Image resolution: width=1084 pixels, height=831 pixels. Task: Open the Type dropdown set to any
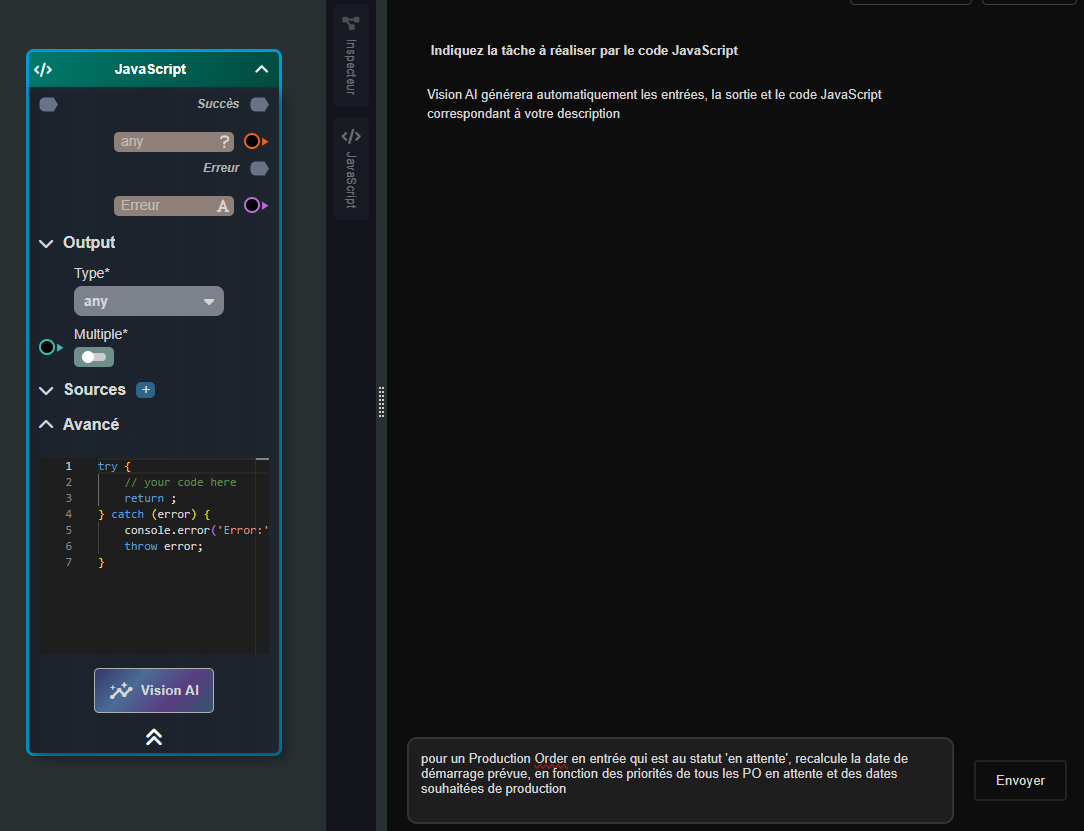(x=149, y=301)
